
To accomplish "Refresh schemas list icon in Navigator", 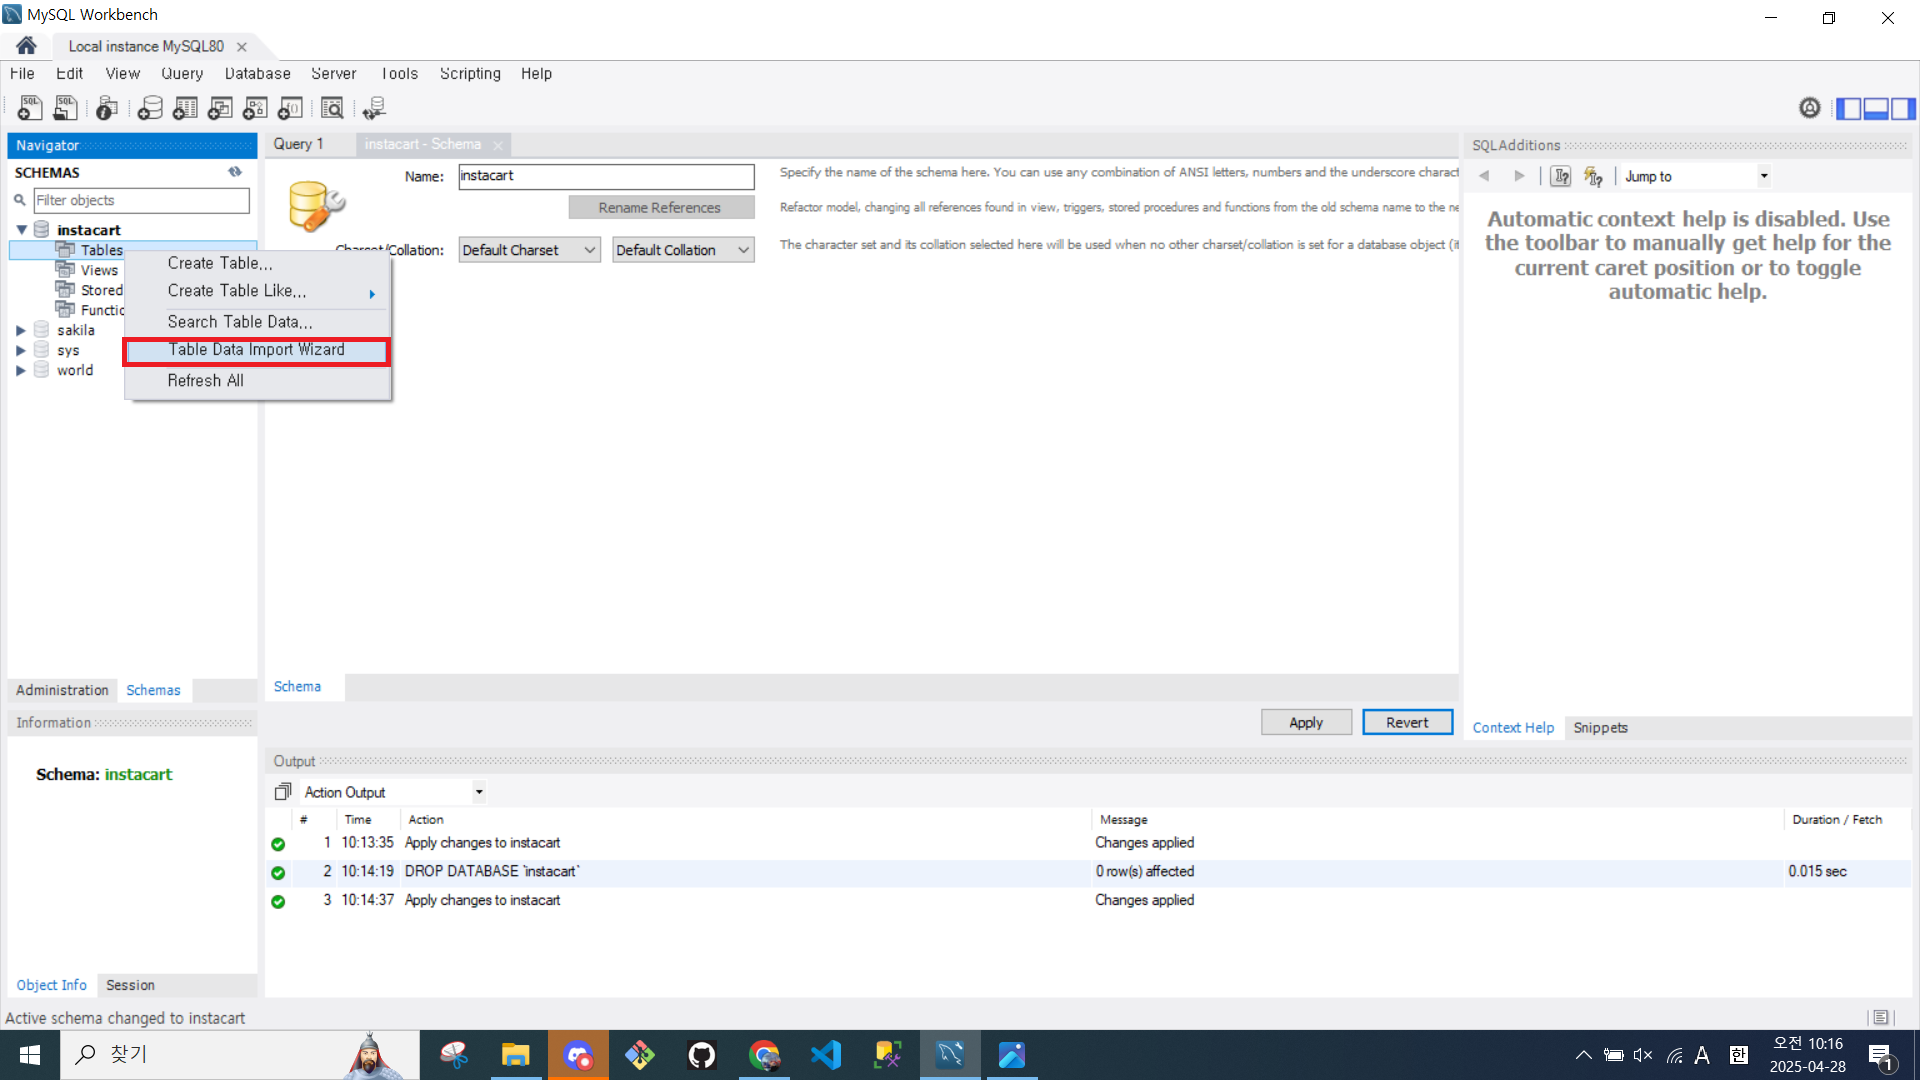I will coord(235,172).
